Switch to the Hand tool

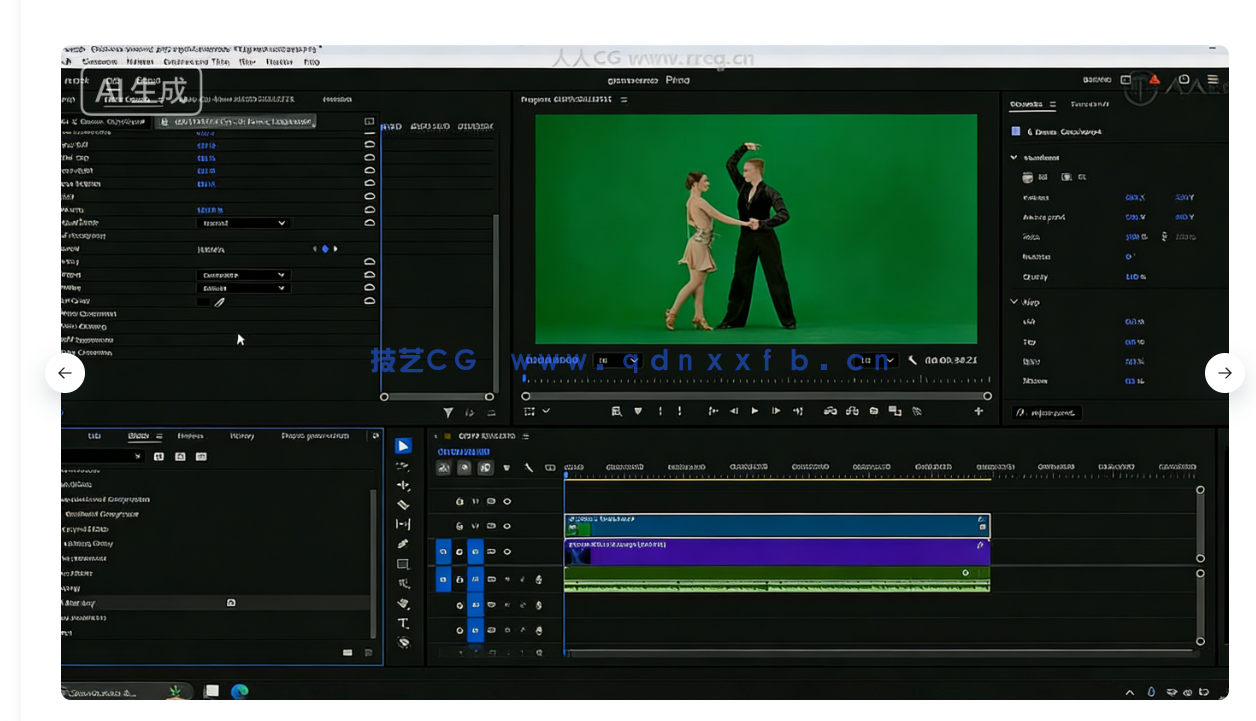pyautogui.click(x=403, y=603)
